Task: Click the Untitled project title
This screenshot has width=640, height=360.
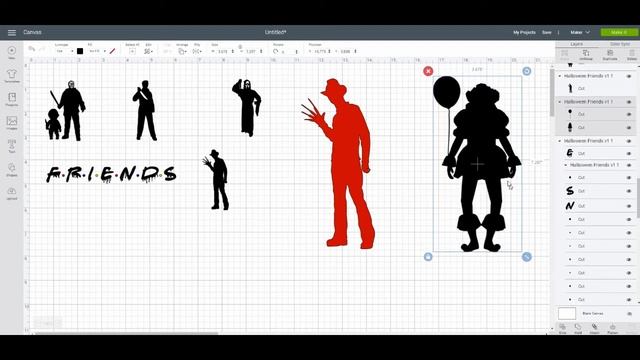Action: (276, 32)
